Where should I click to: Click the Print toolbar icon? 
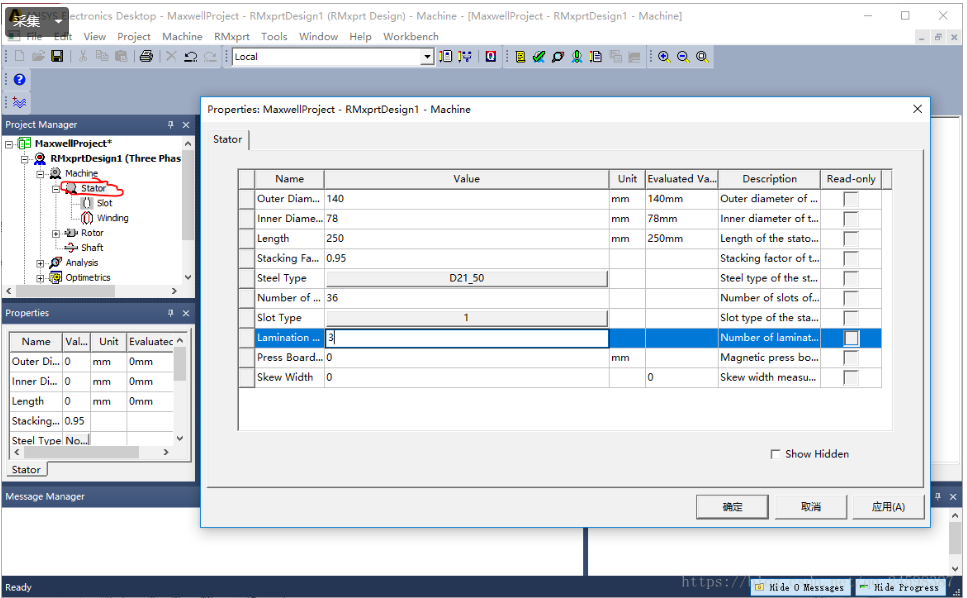tap(146, 56)
